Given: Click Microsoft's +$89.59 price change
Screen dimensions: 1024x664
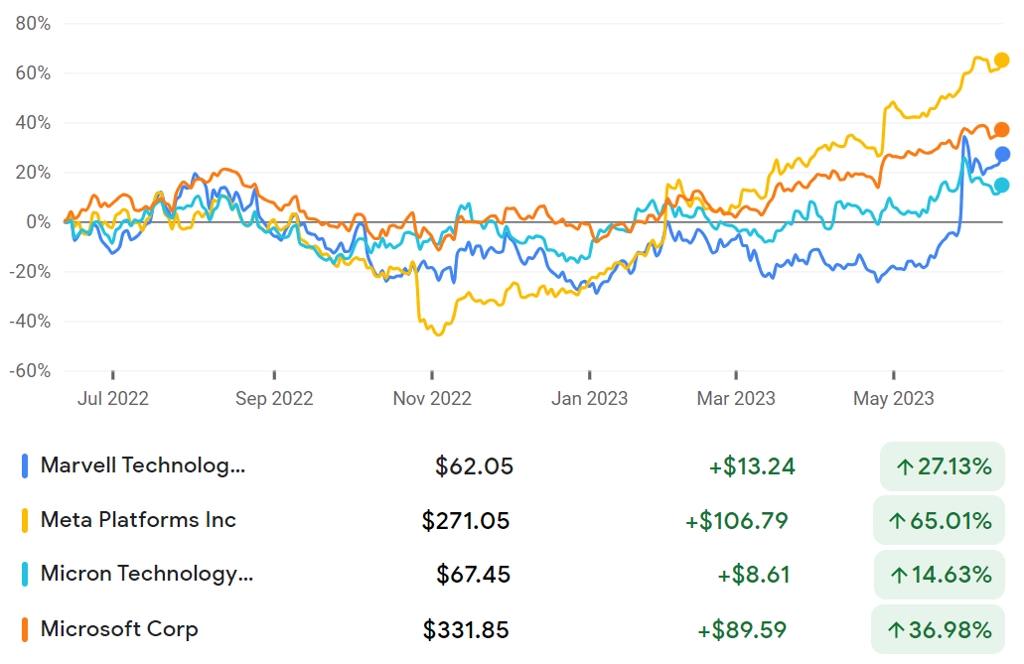Looking at the screenshot, I should (x=742, y=630).
